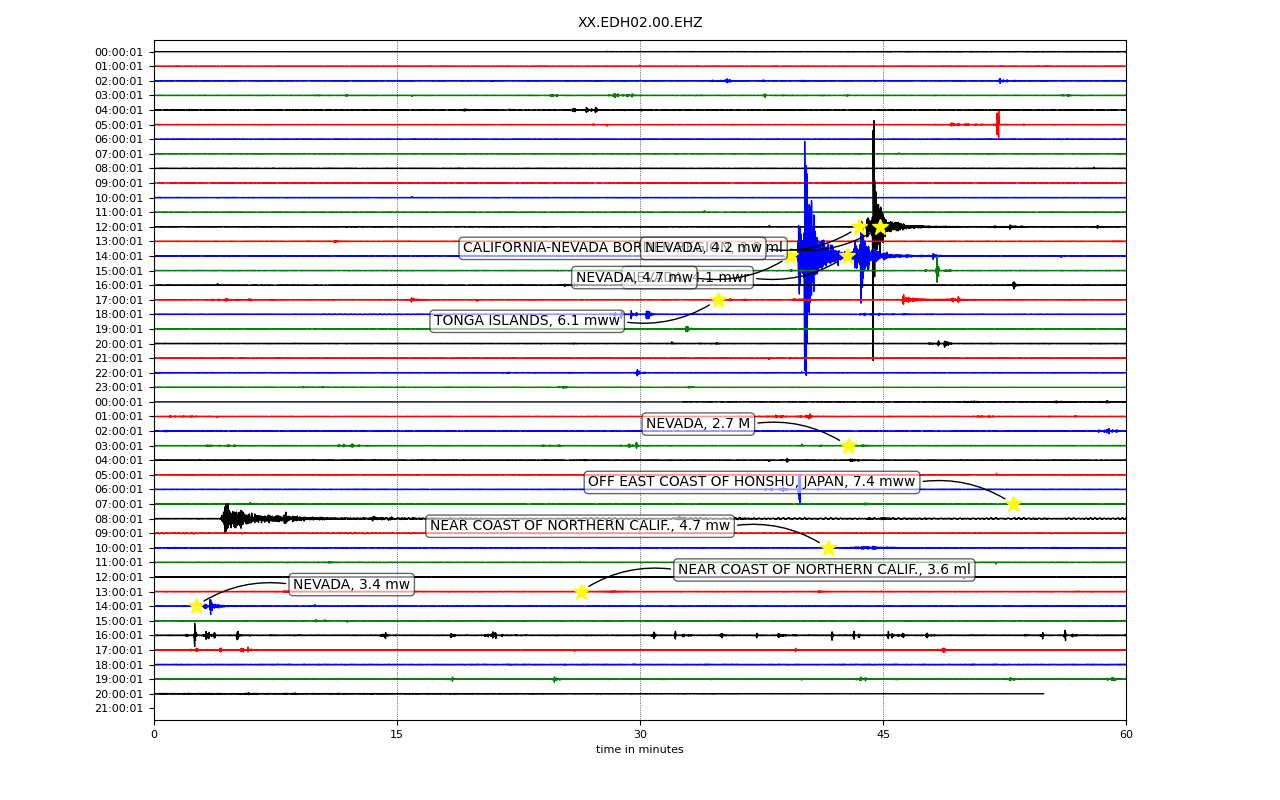Click the plot title XX.EDH02.00.EHZ
Viewport: 1280px width, 800px height.
(640, 22)
